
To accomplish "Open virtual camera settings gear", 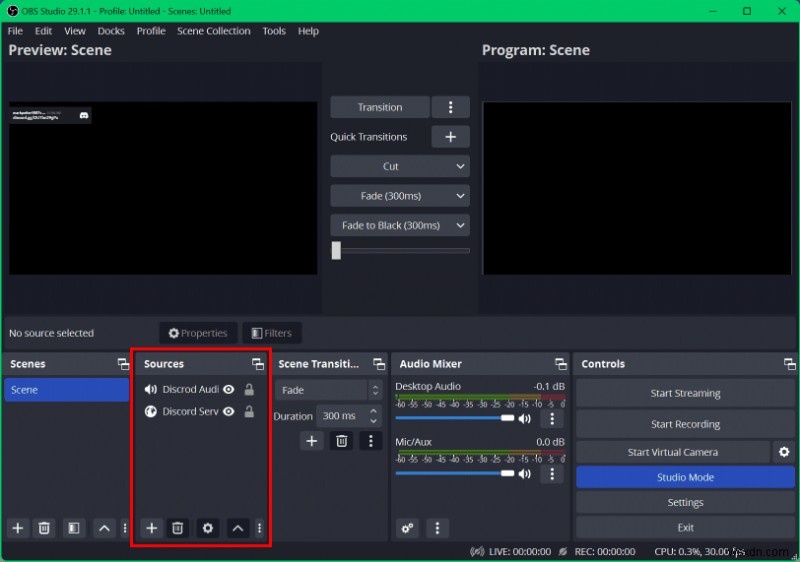I will point(784,452).
